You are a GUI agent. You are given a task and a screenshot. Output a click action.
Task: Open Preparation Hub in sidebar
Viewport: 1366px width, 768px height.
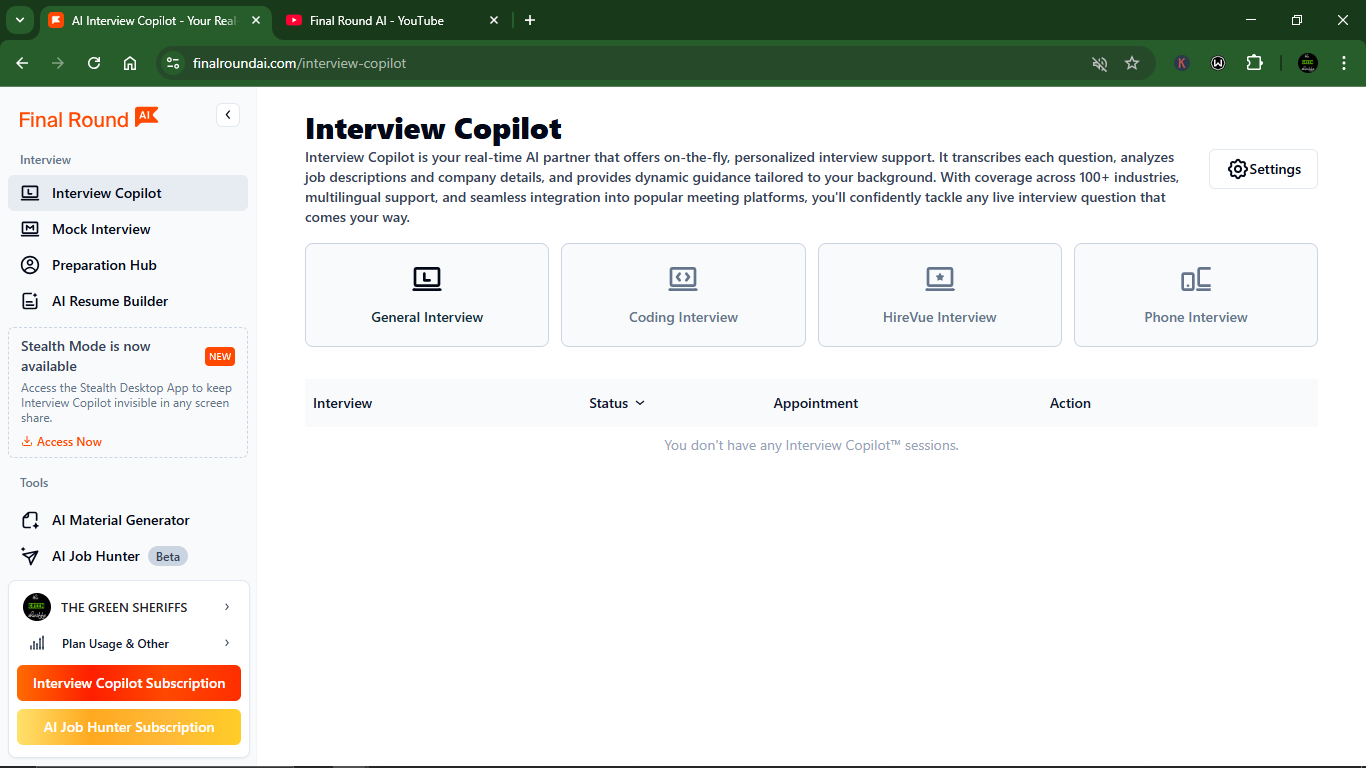(128, 265)
